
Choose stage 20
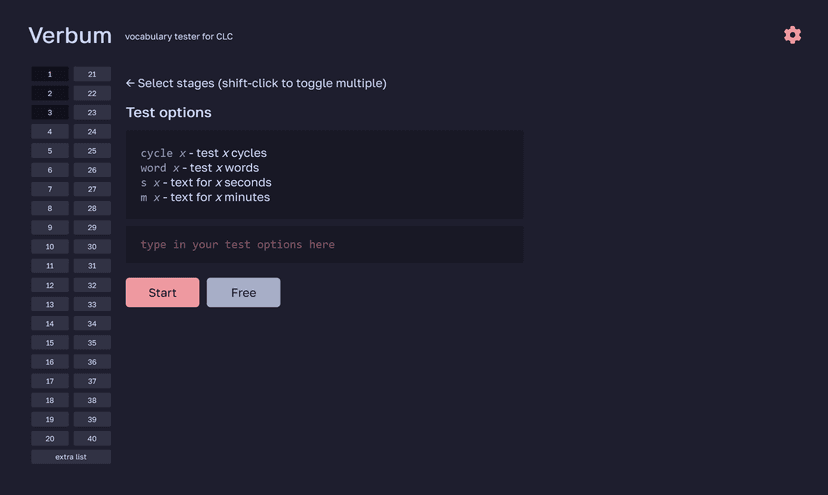[50, 438]
